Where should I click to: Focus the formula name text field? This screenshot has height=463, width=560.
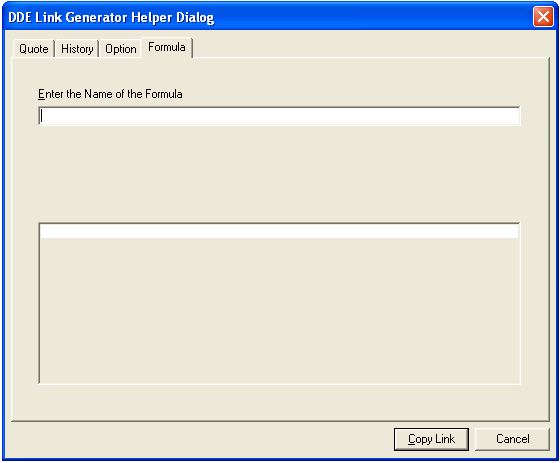click(279, 116)
